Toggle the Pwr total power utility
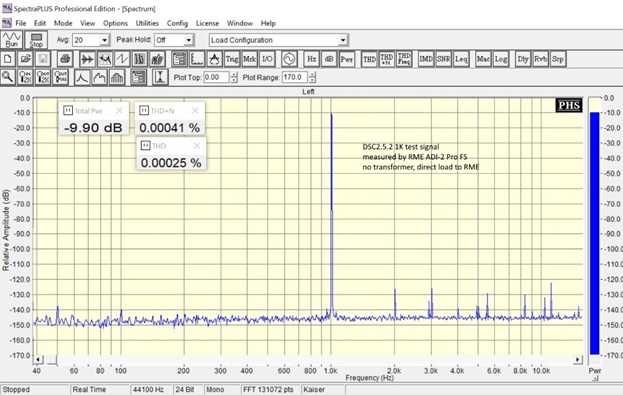This screenshot has width=623, height=395. 346,59
